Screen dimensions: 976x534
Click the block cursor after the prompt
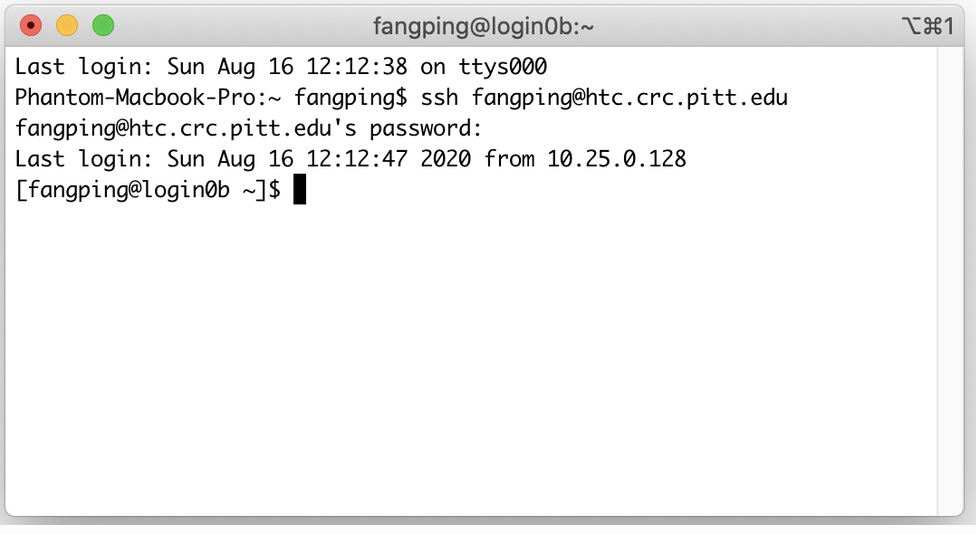pos(299,189)
